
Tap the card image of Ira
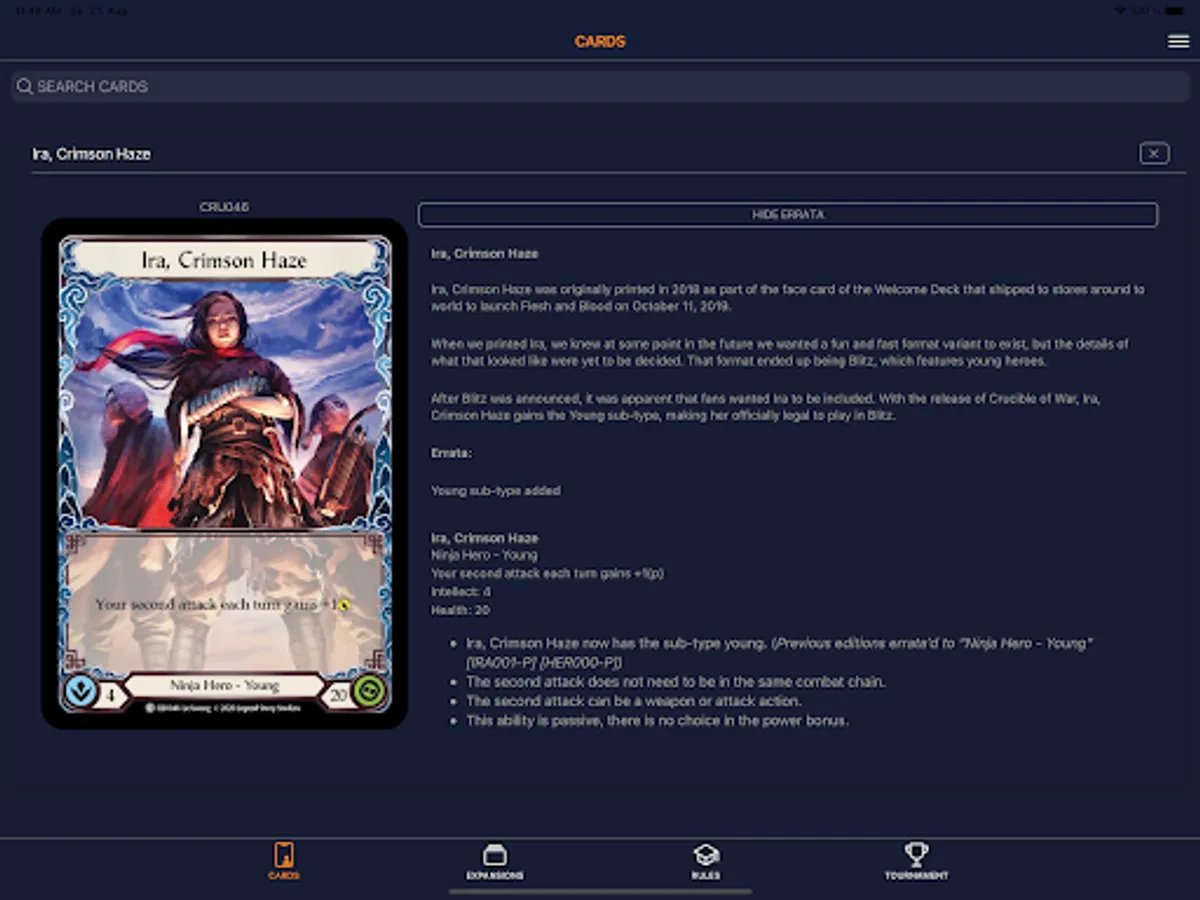(224, 474)
